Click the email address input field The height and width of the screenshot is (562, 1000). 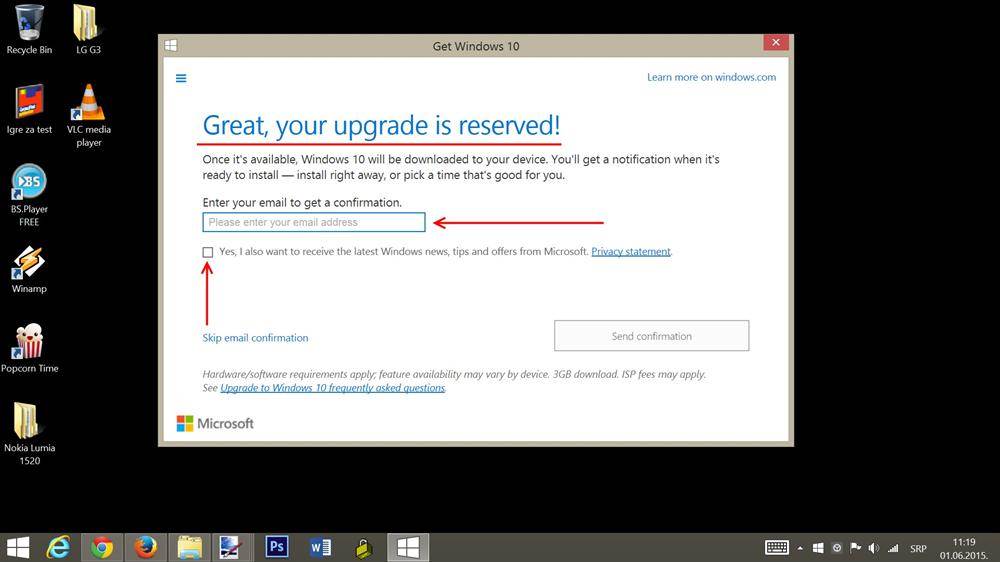pyautogui.click(x=313, y=222)
